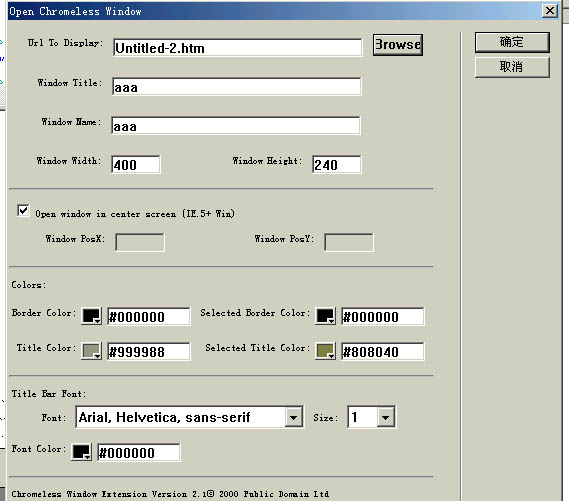
Task: Open the Border Color picker swatch
Action: [x=91, y=316]
